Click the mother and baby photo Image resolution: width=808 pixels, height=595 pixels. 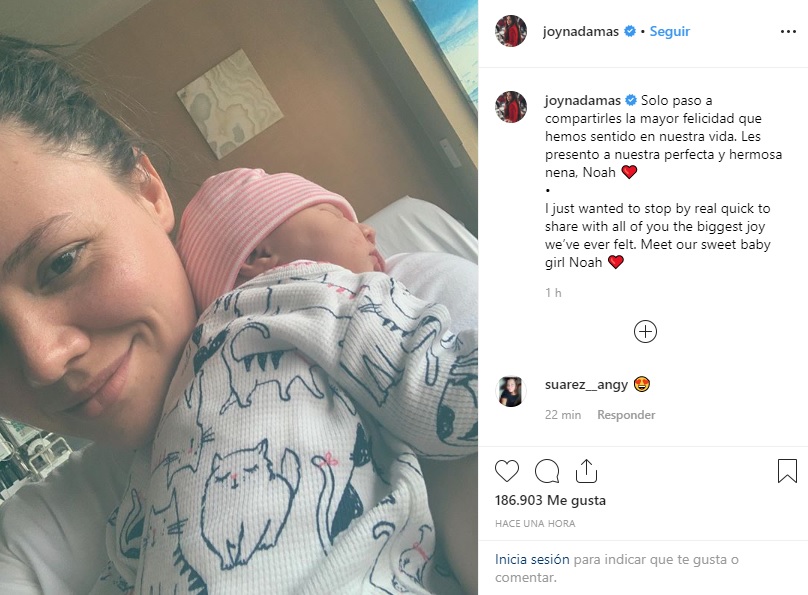pos(239,297)
